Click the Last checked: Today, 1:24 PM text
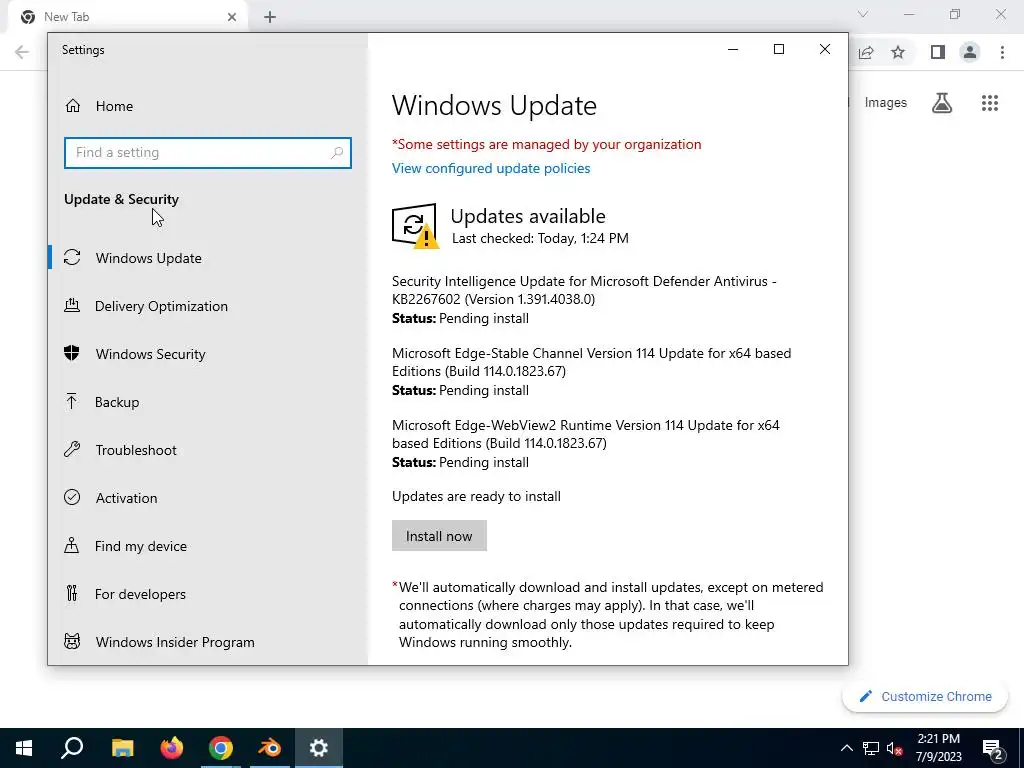Screen dimensions: 1024x768 [540, 238]
